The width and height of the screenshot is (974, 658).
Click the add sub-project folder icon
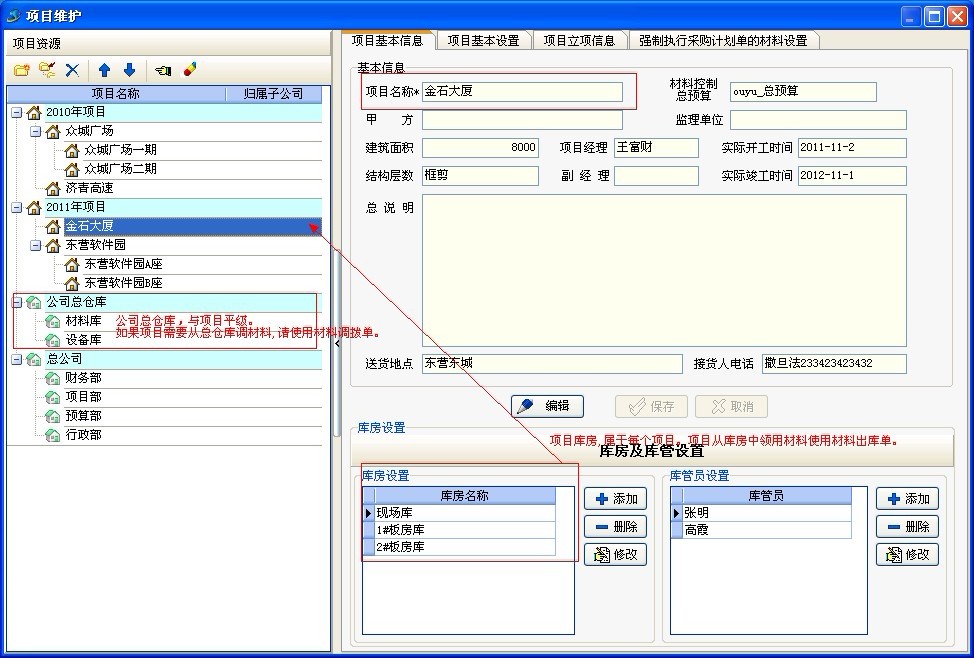click(x=46, y=70)
